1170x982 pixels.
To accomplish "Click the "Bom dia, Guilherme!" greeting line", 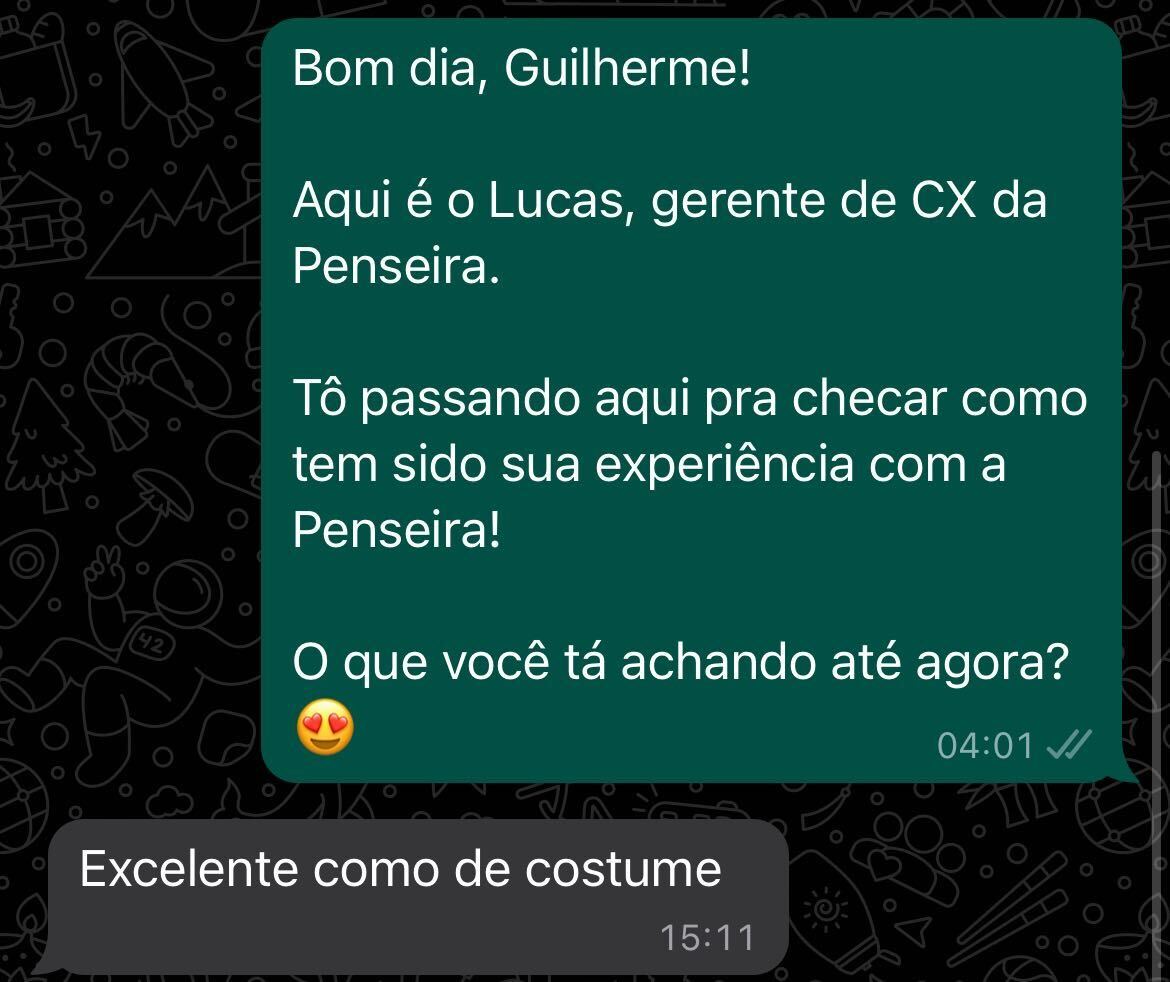I will [521, 68].
